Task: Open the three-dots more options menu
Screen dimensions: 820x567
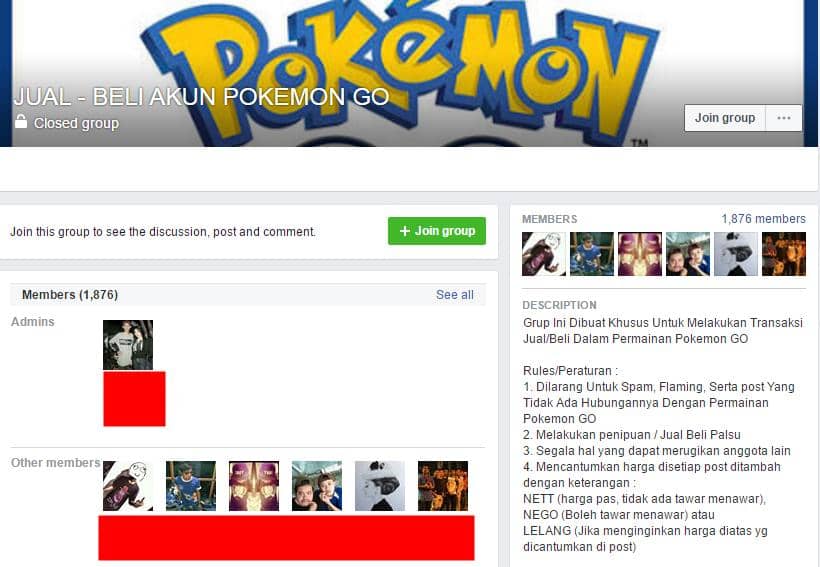Action: [784, 118]
